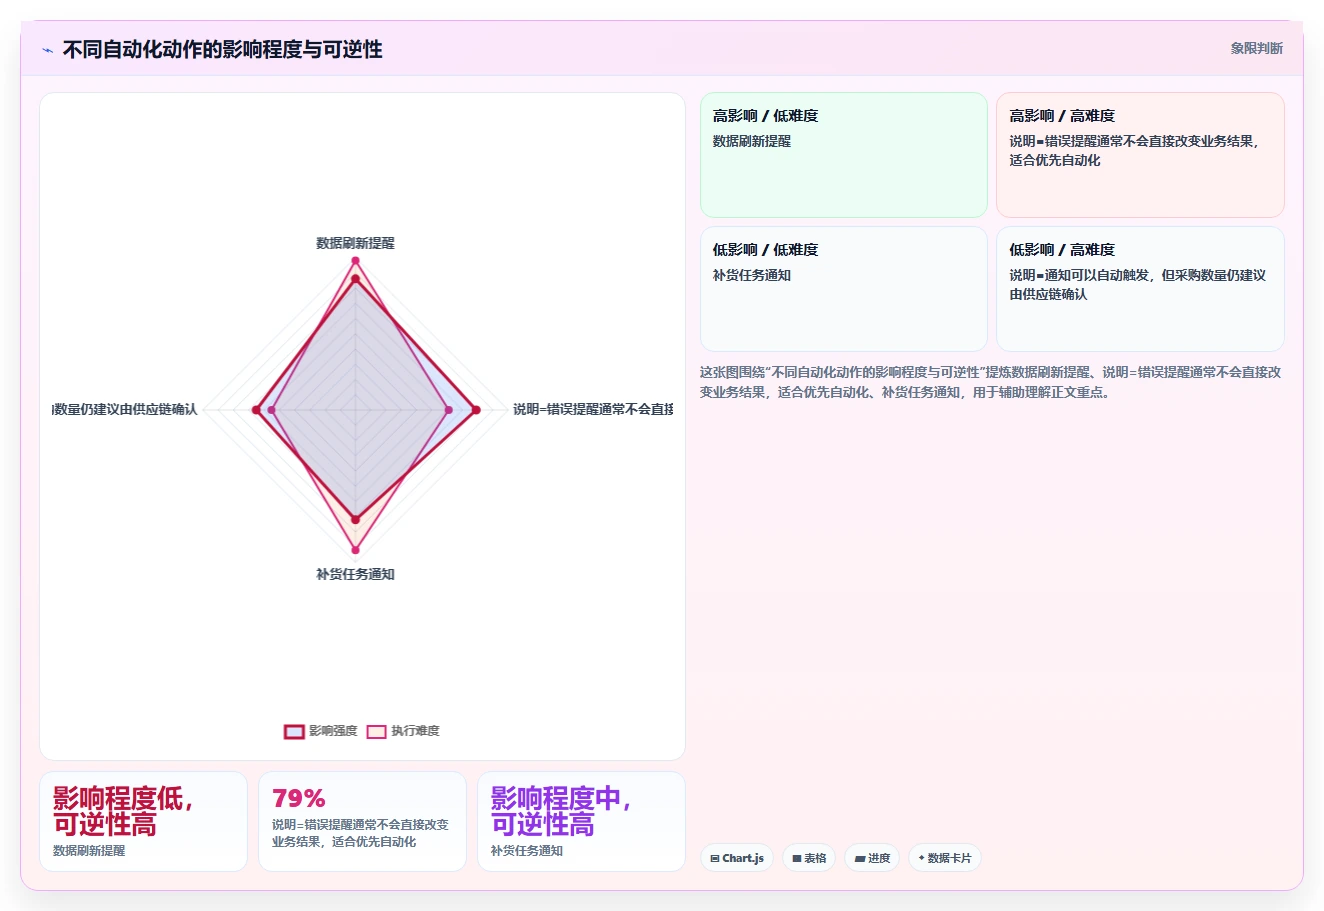Open the 79% statistic card
Viewport: 1324px width, 911px height.
tap(362, 821)
